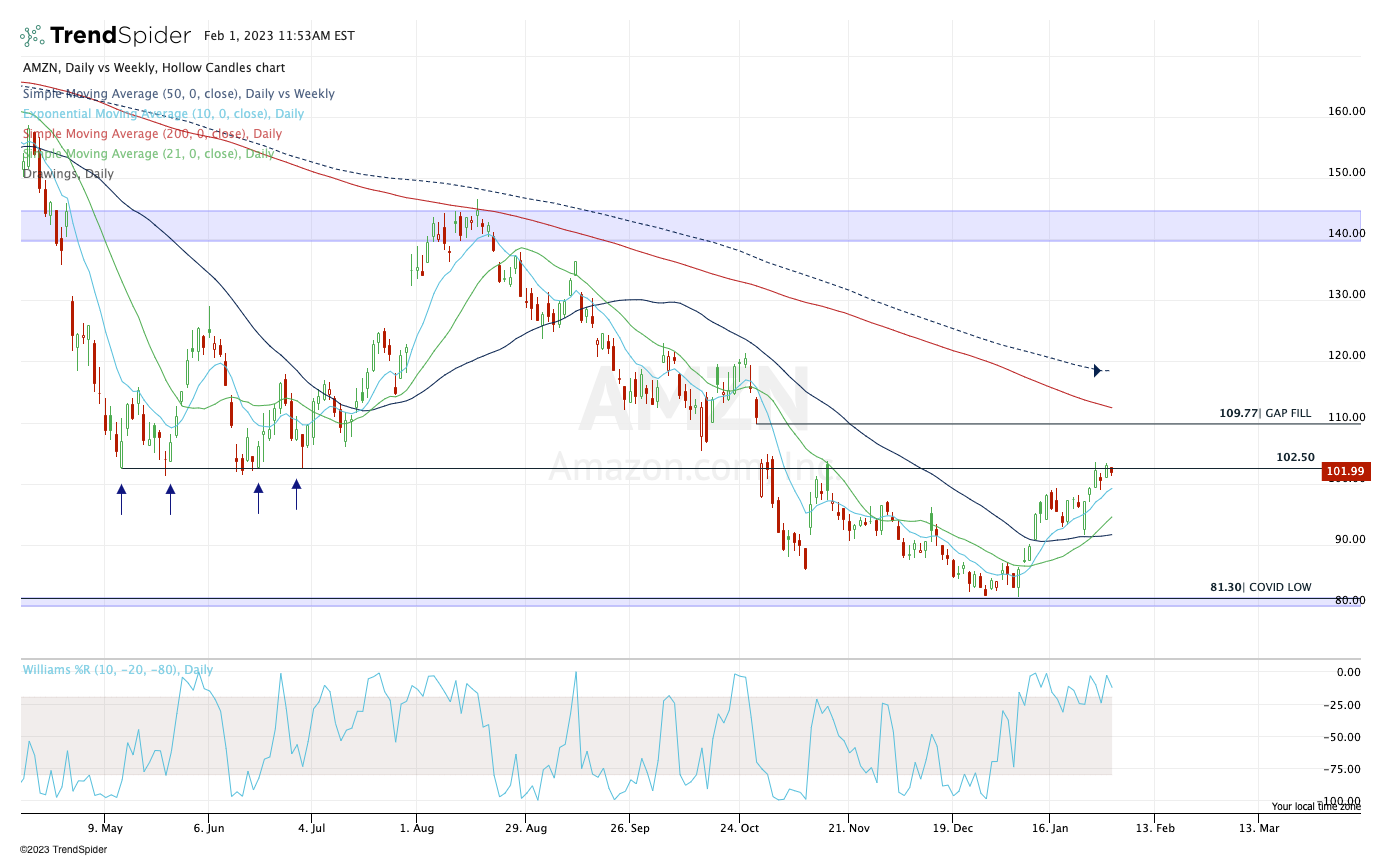Click the 29. Aug date axis label
The height and width of the screenshot is (859, 1391).
(526, 828)
